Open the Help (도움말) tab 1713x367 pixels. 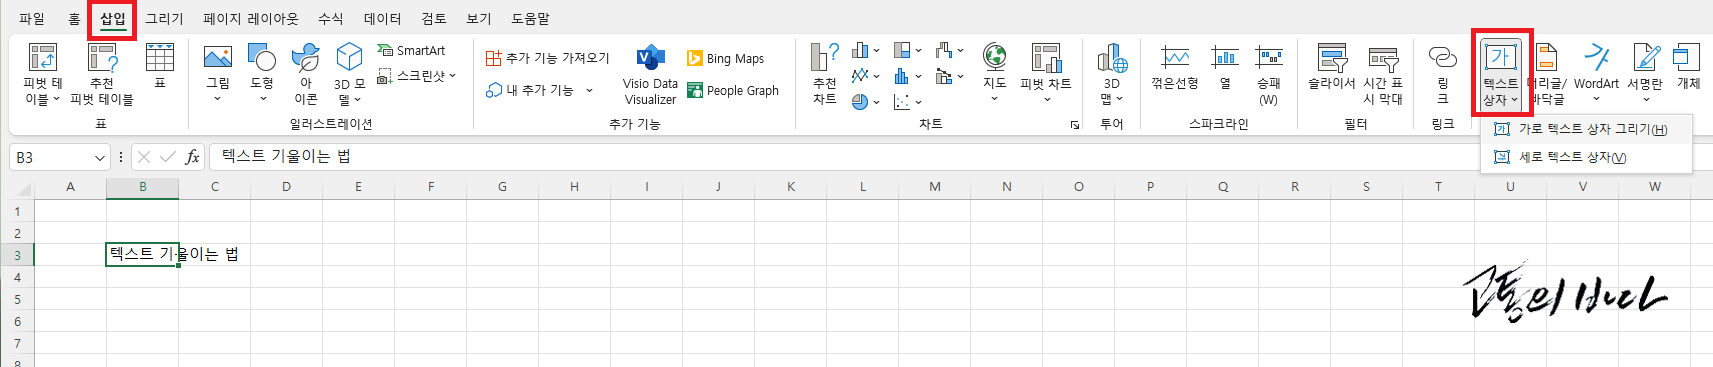(530, 19)
